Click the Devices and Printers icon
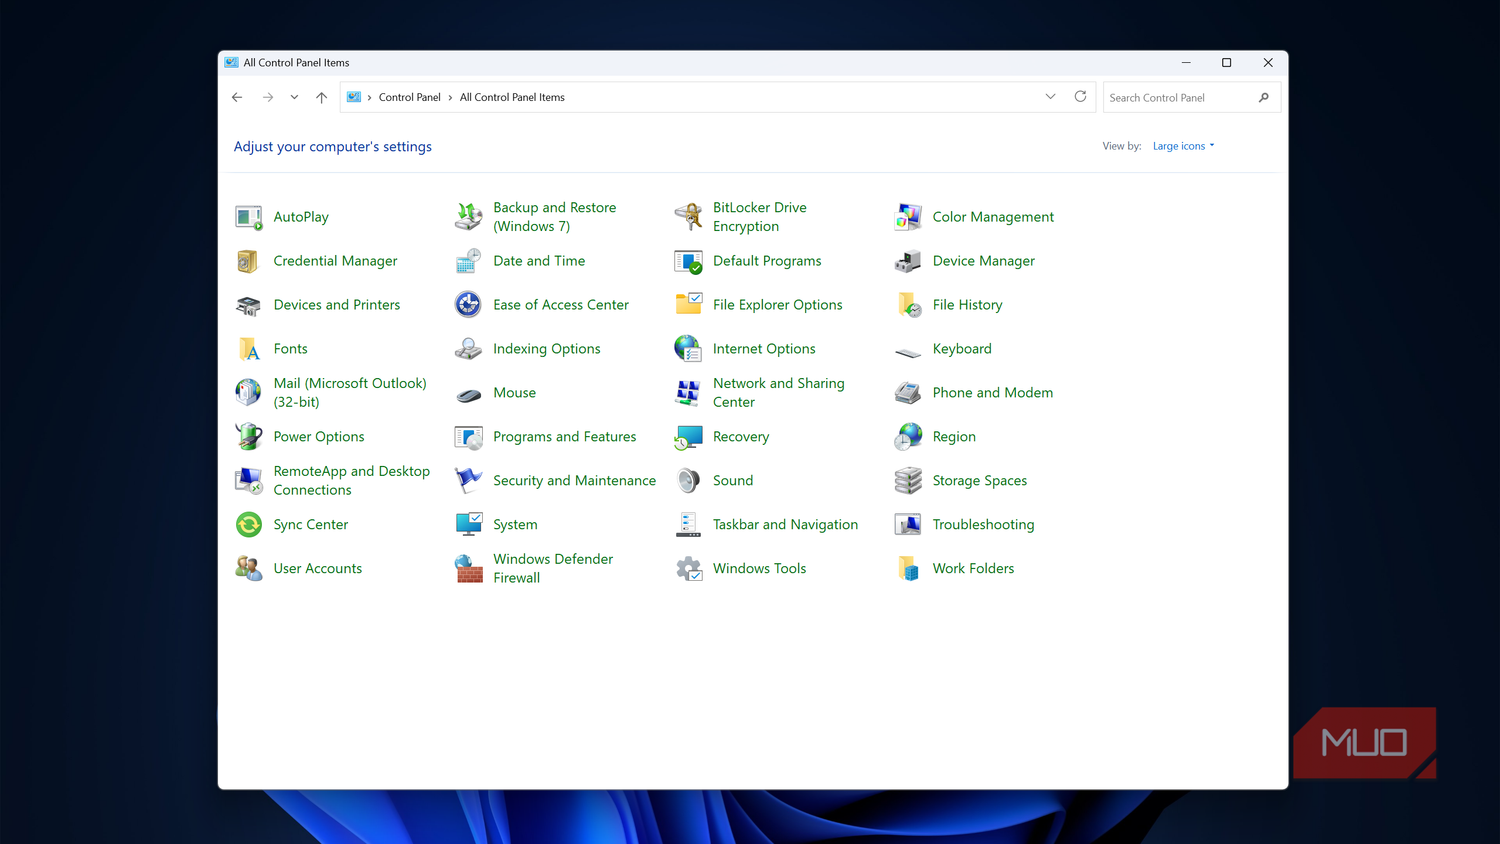This screenshot has height=844, width=1500. [248, 305]
